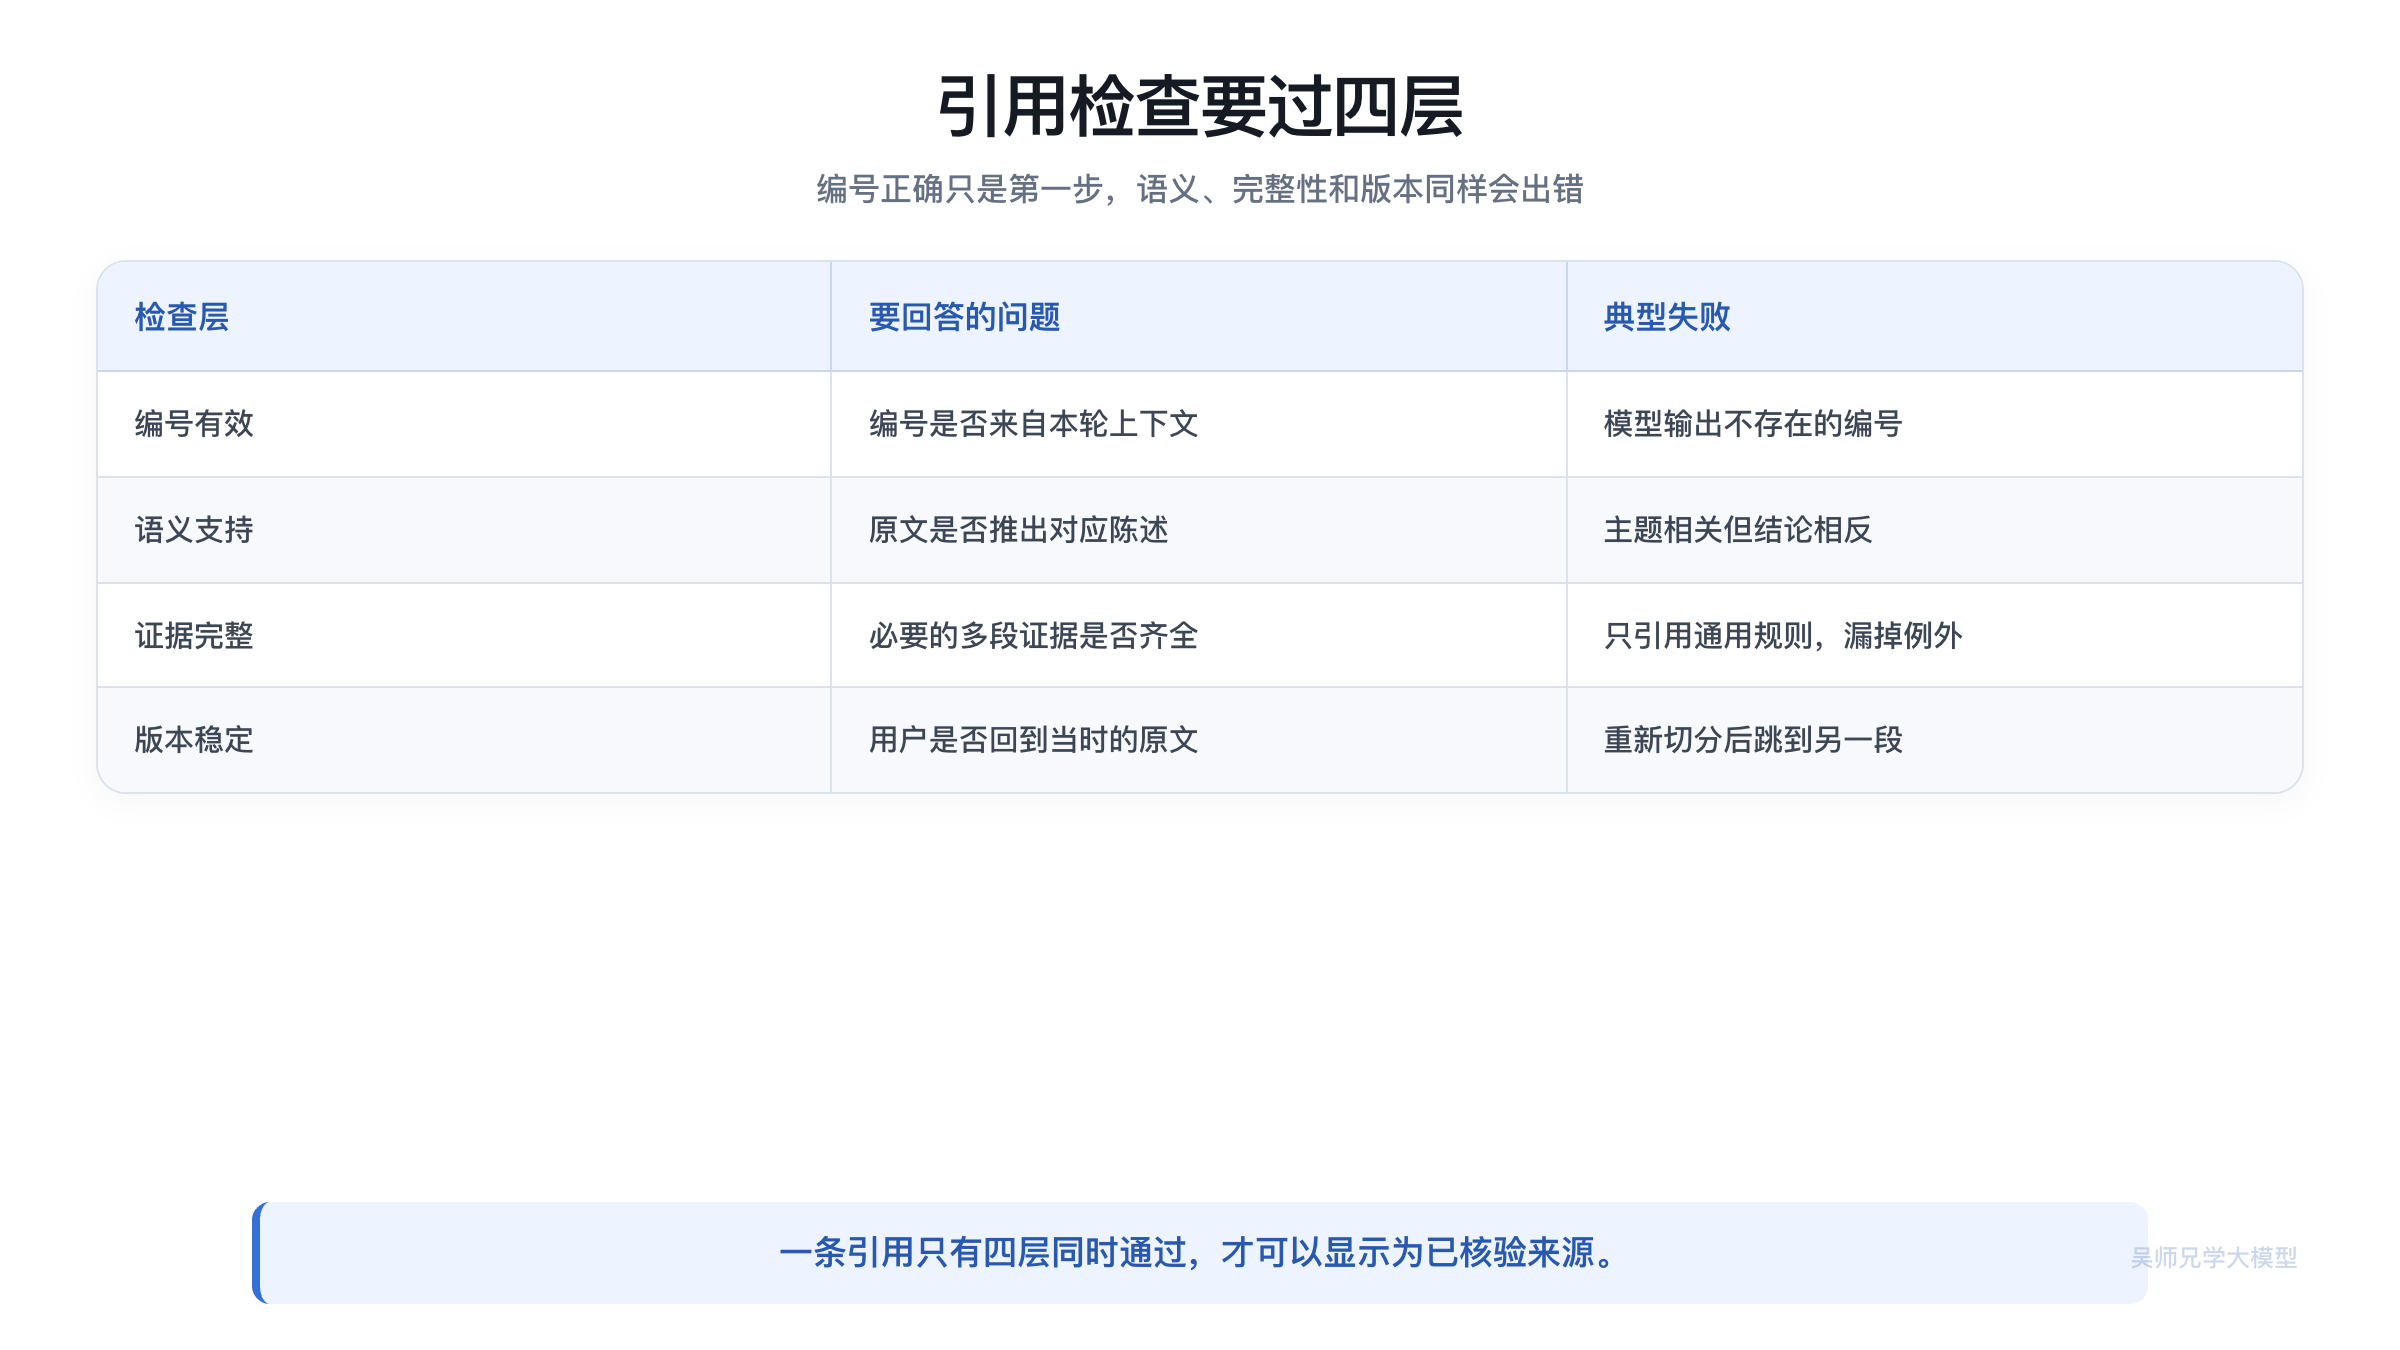
Task: Select the 典型失败 column header
Action: [1935, 317]
